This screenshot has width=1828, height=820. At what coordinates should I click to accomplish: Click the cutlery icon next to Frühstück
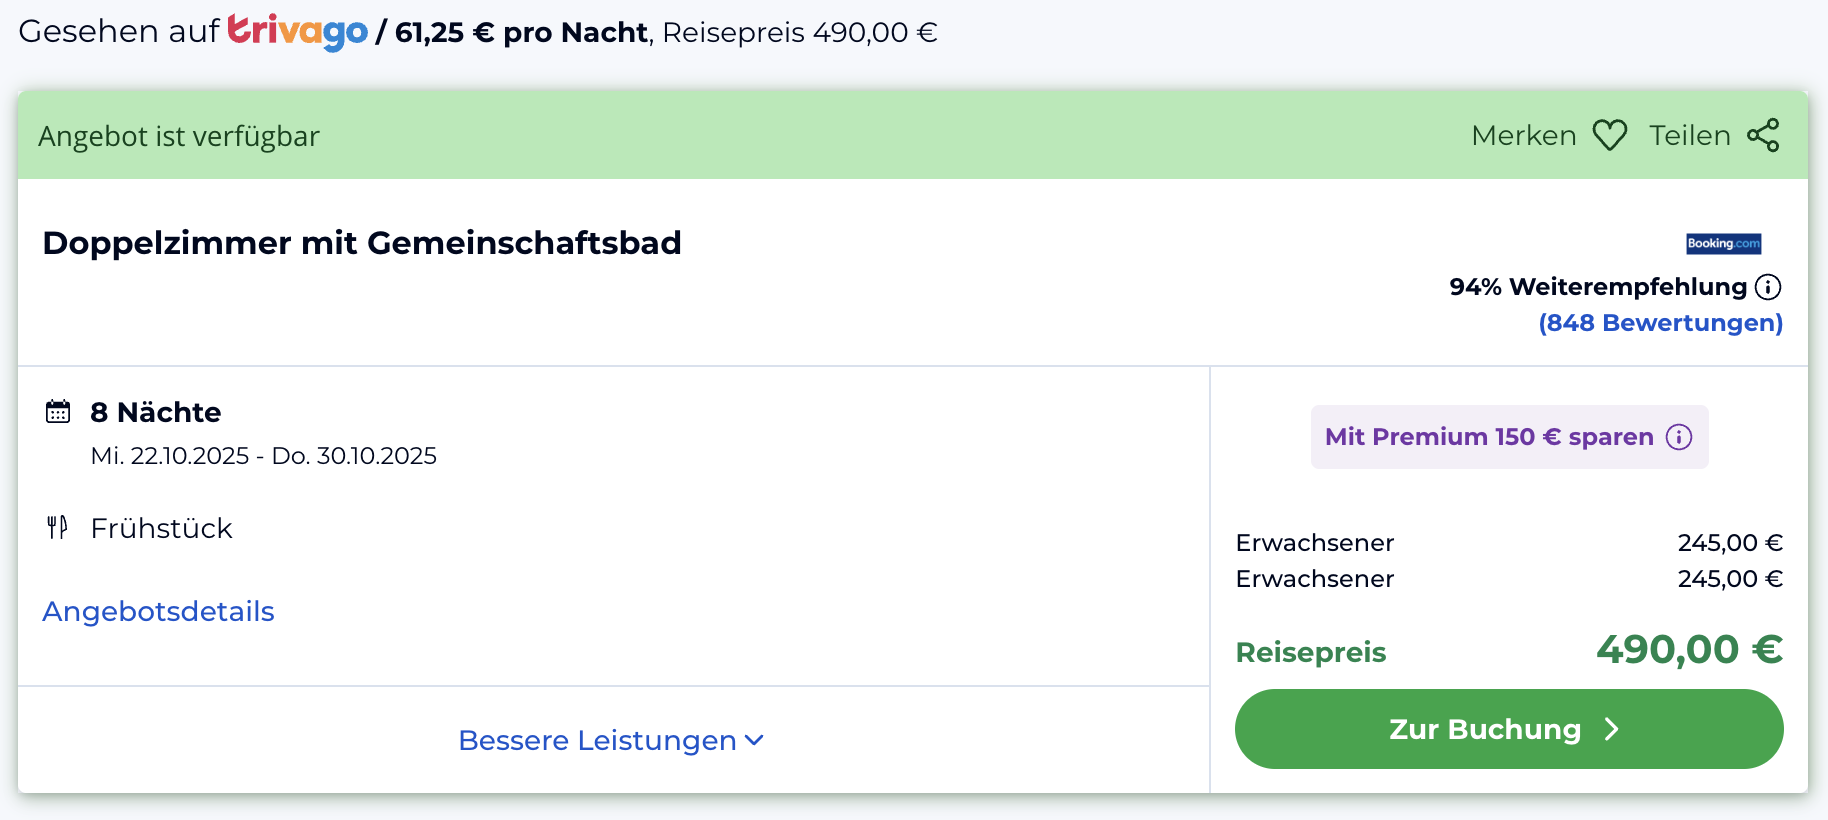click(57, 527)
